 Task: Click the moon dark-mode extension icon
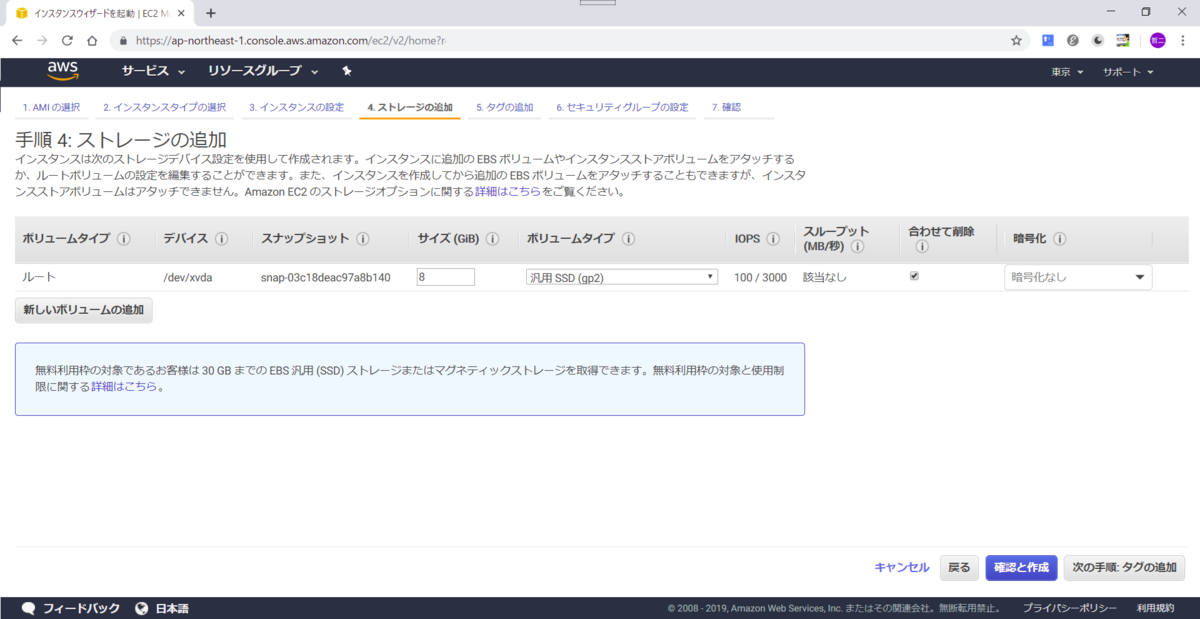1097,40
